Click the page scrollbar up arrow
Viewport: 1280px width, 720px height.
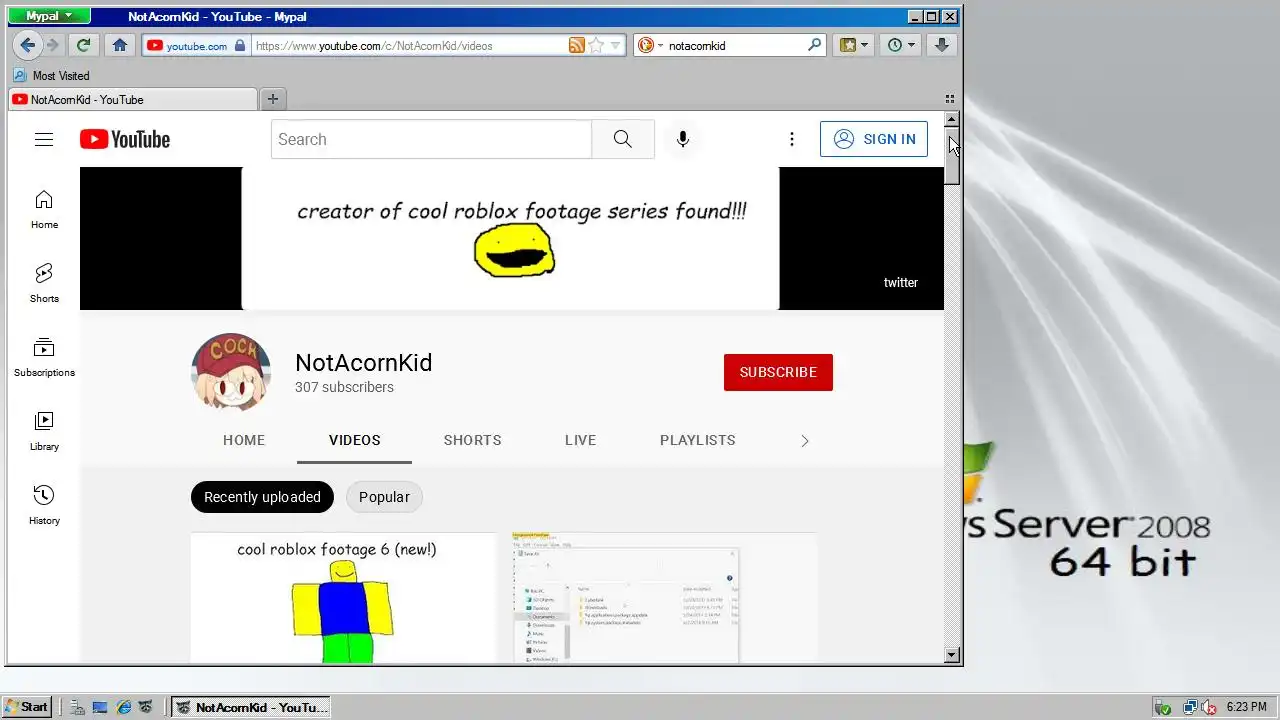pyautogui.click(x=952, y=119)
